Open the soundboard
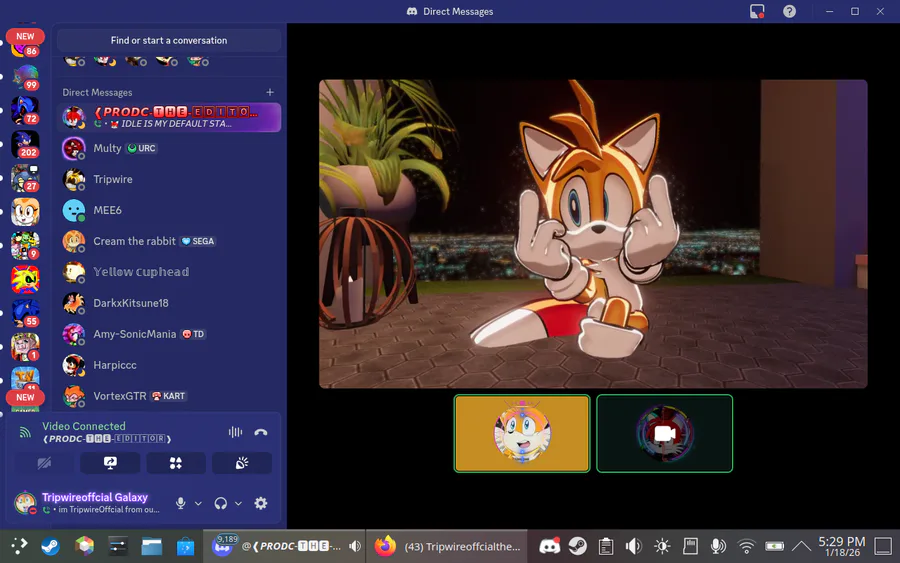 pyautogui.click(x=242, y=463)
